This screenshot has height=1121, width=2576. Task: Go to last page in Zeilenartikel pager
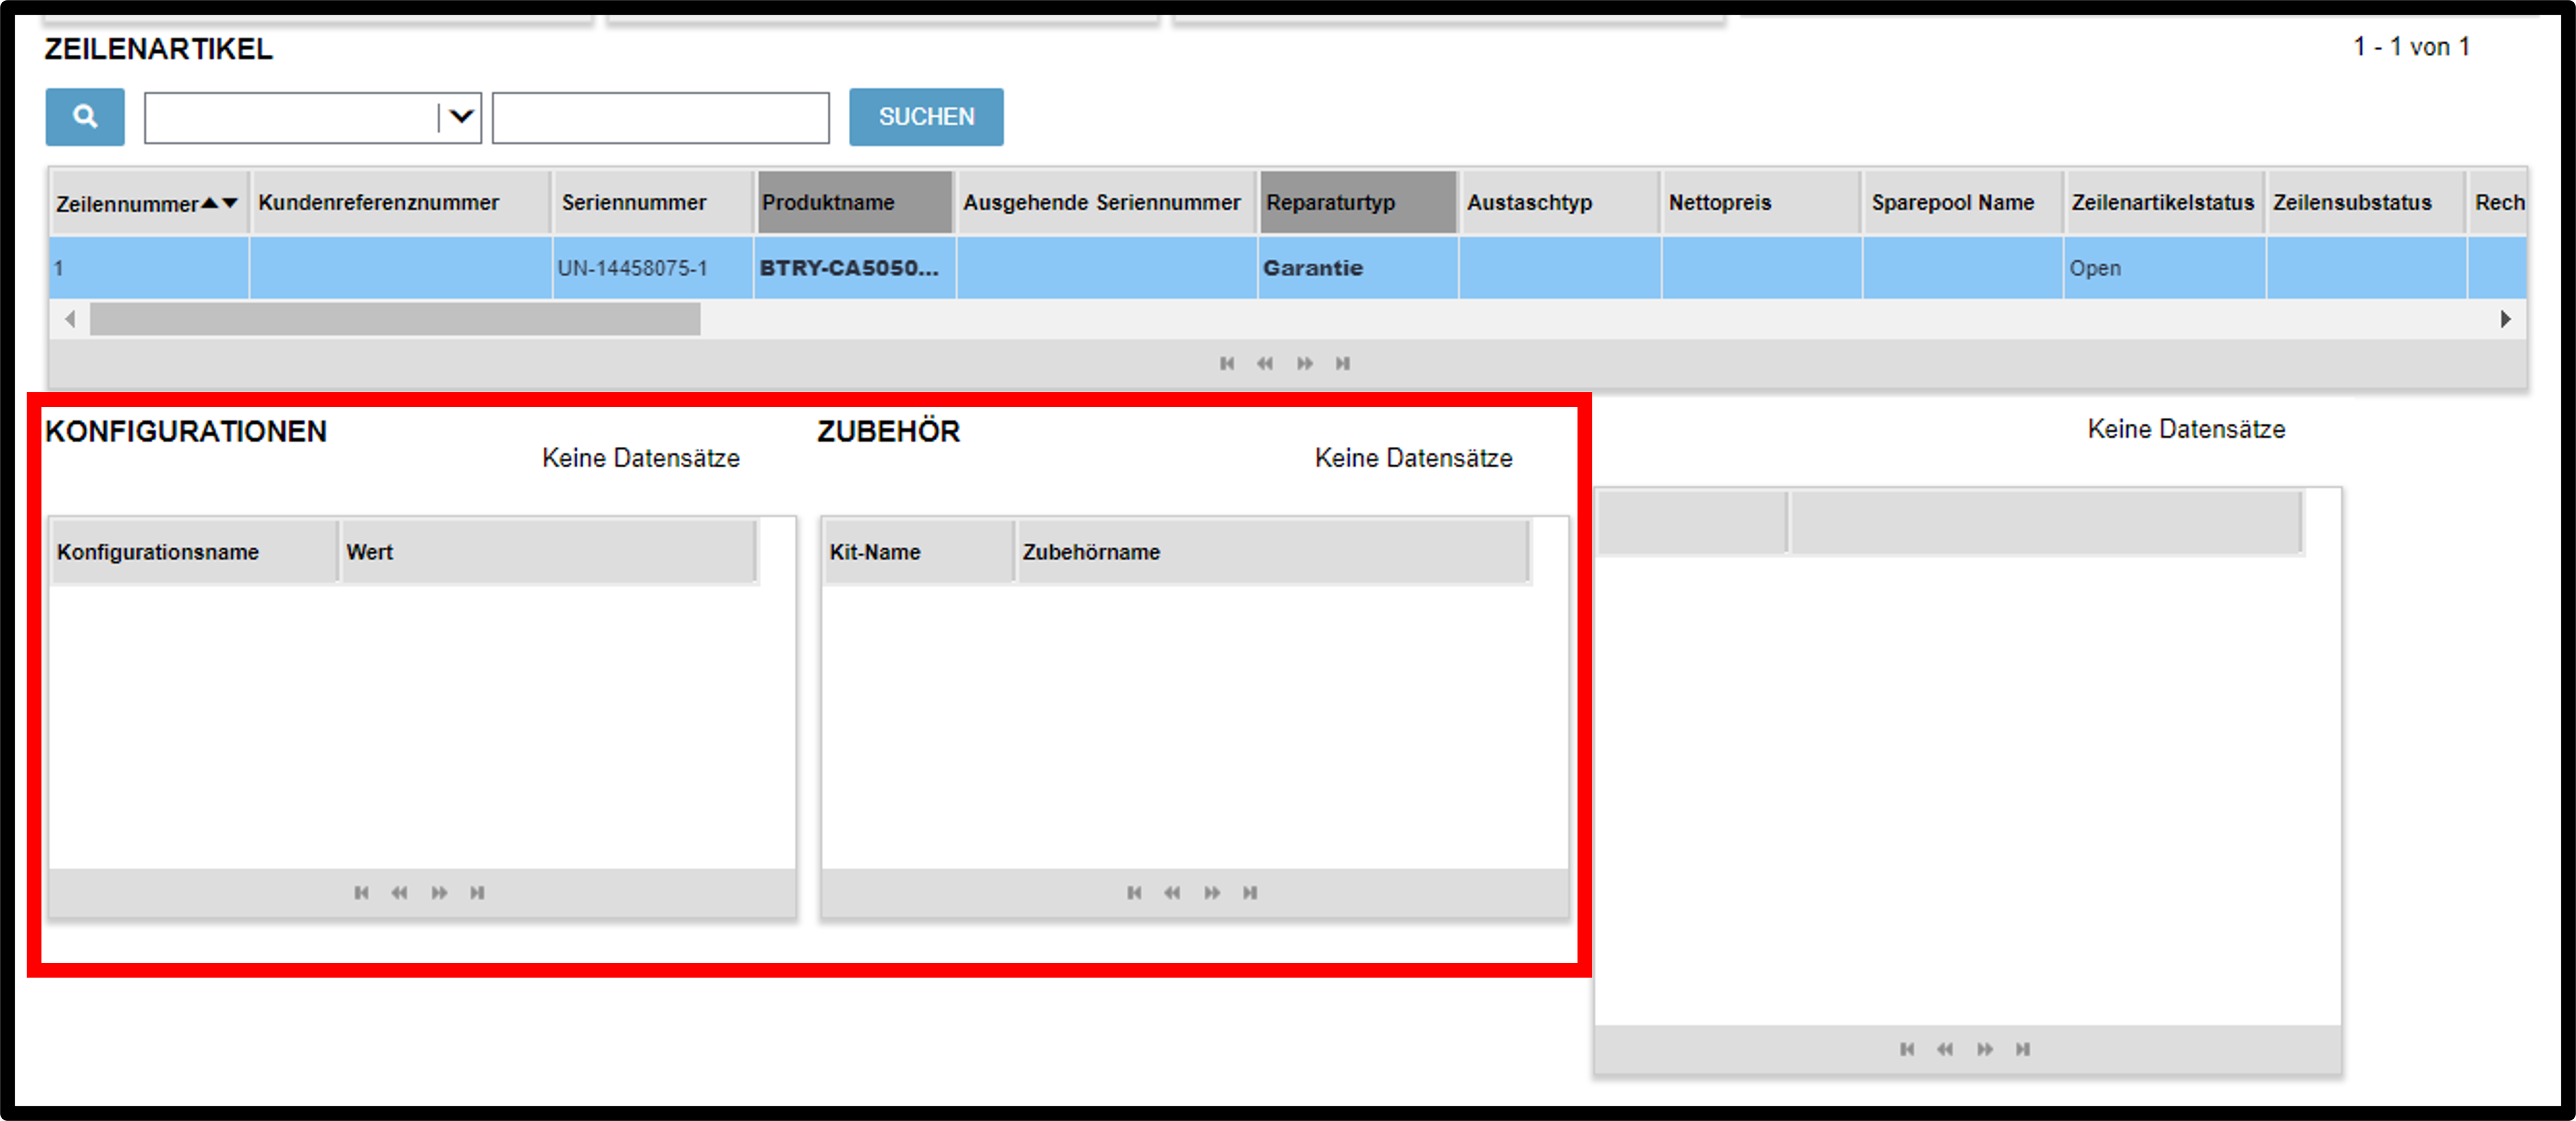point(1343,364)
